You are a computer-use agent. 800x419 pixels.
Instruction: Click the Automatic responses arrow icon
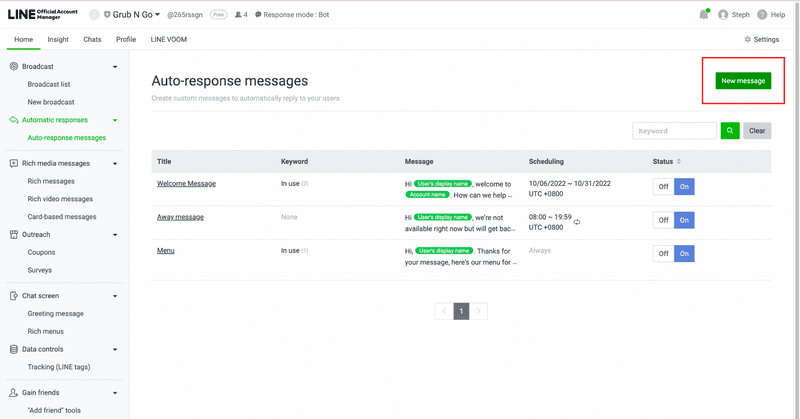point(14,120)
